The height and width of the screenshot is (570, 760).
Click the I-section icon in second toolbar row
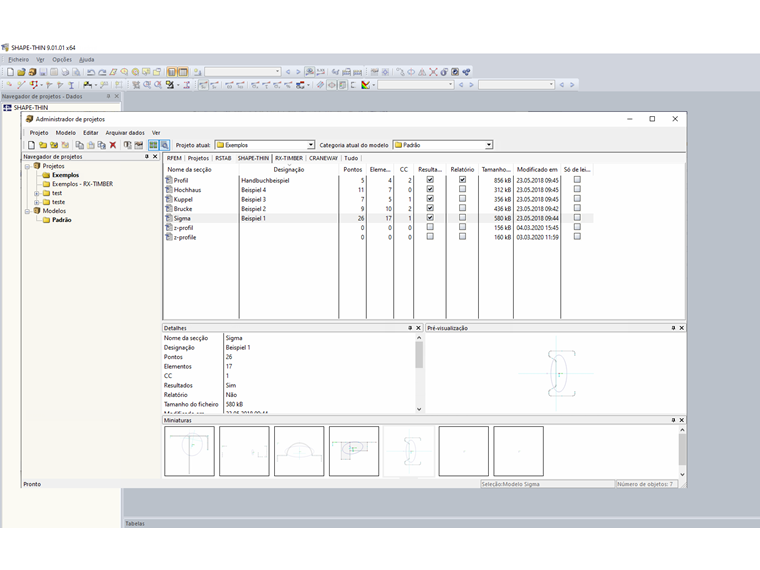tap(71, 85)
